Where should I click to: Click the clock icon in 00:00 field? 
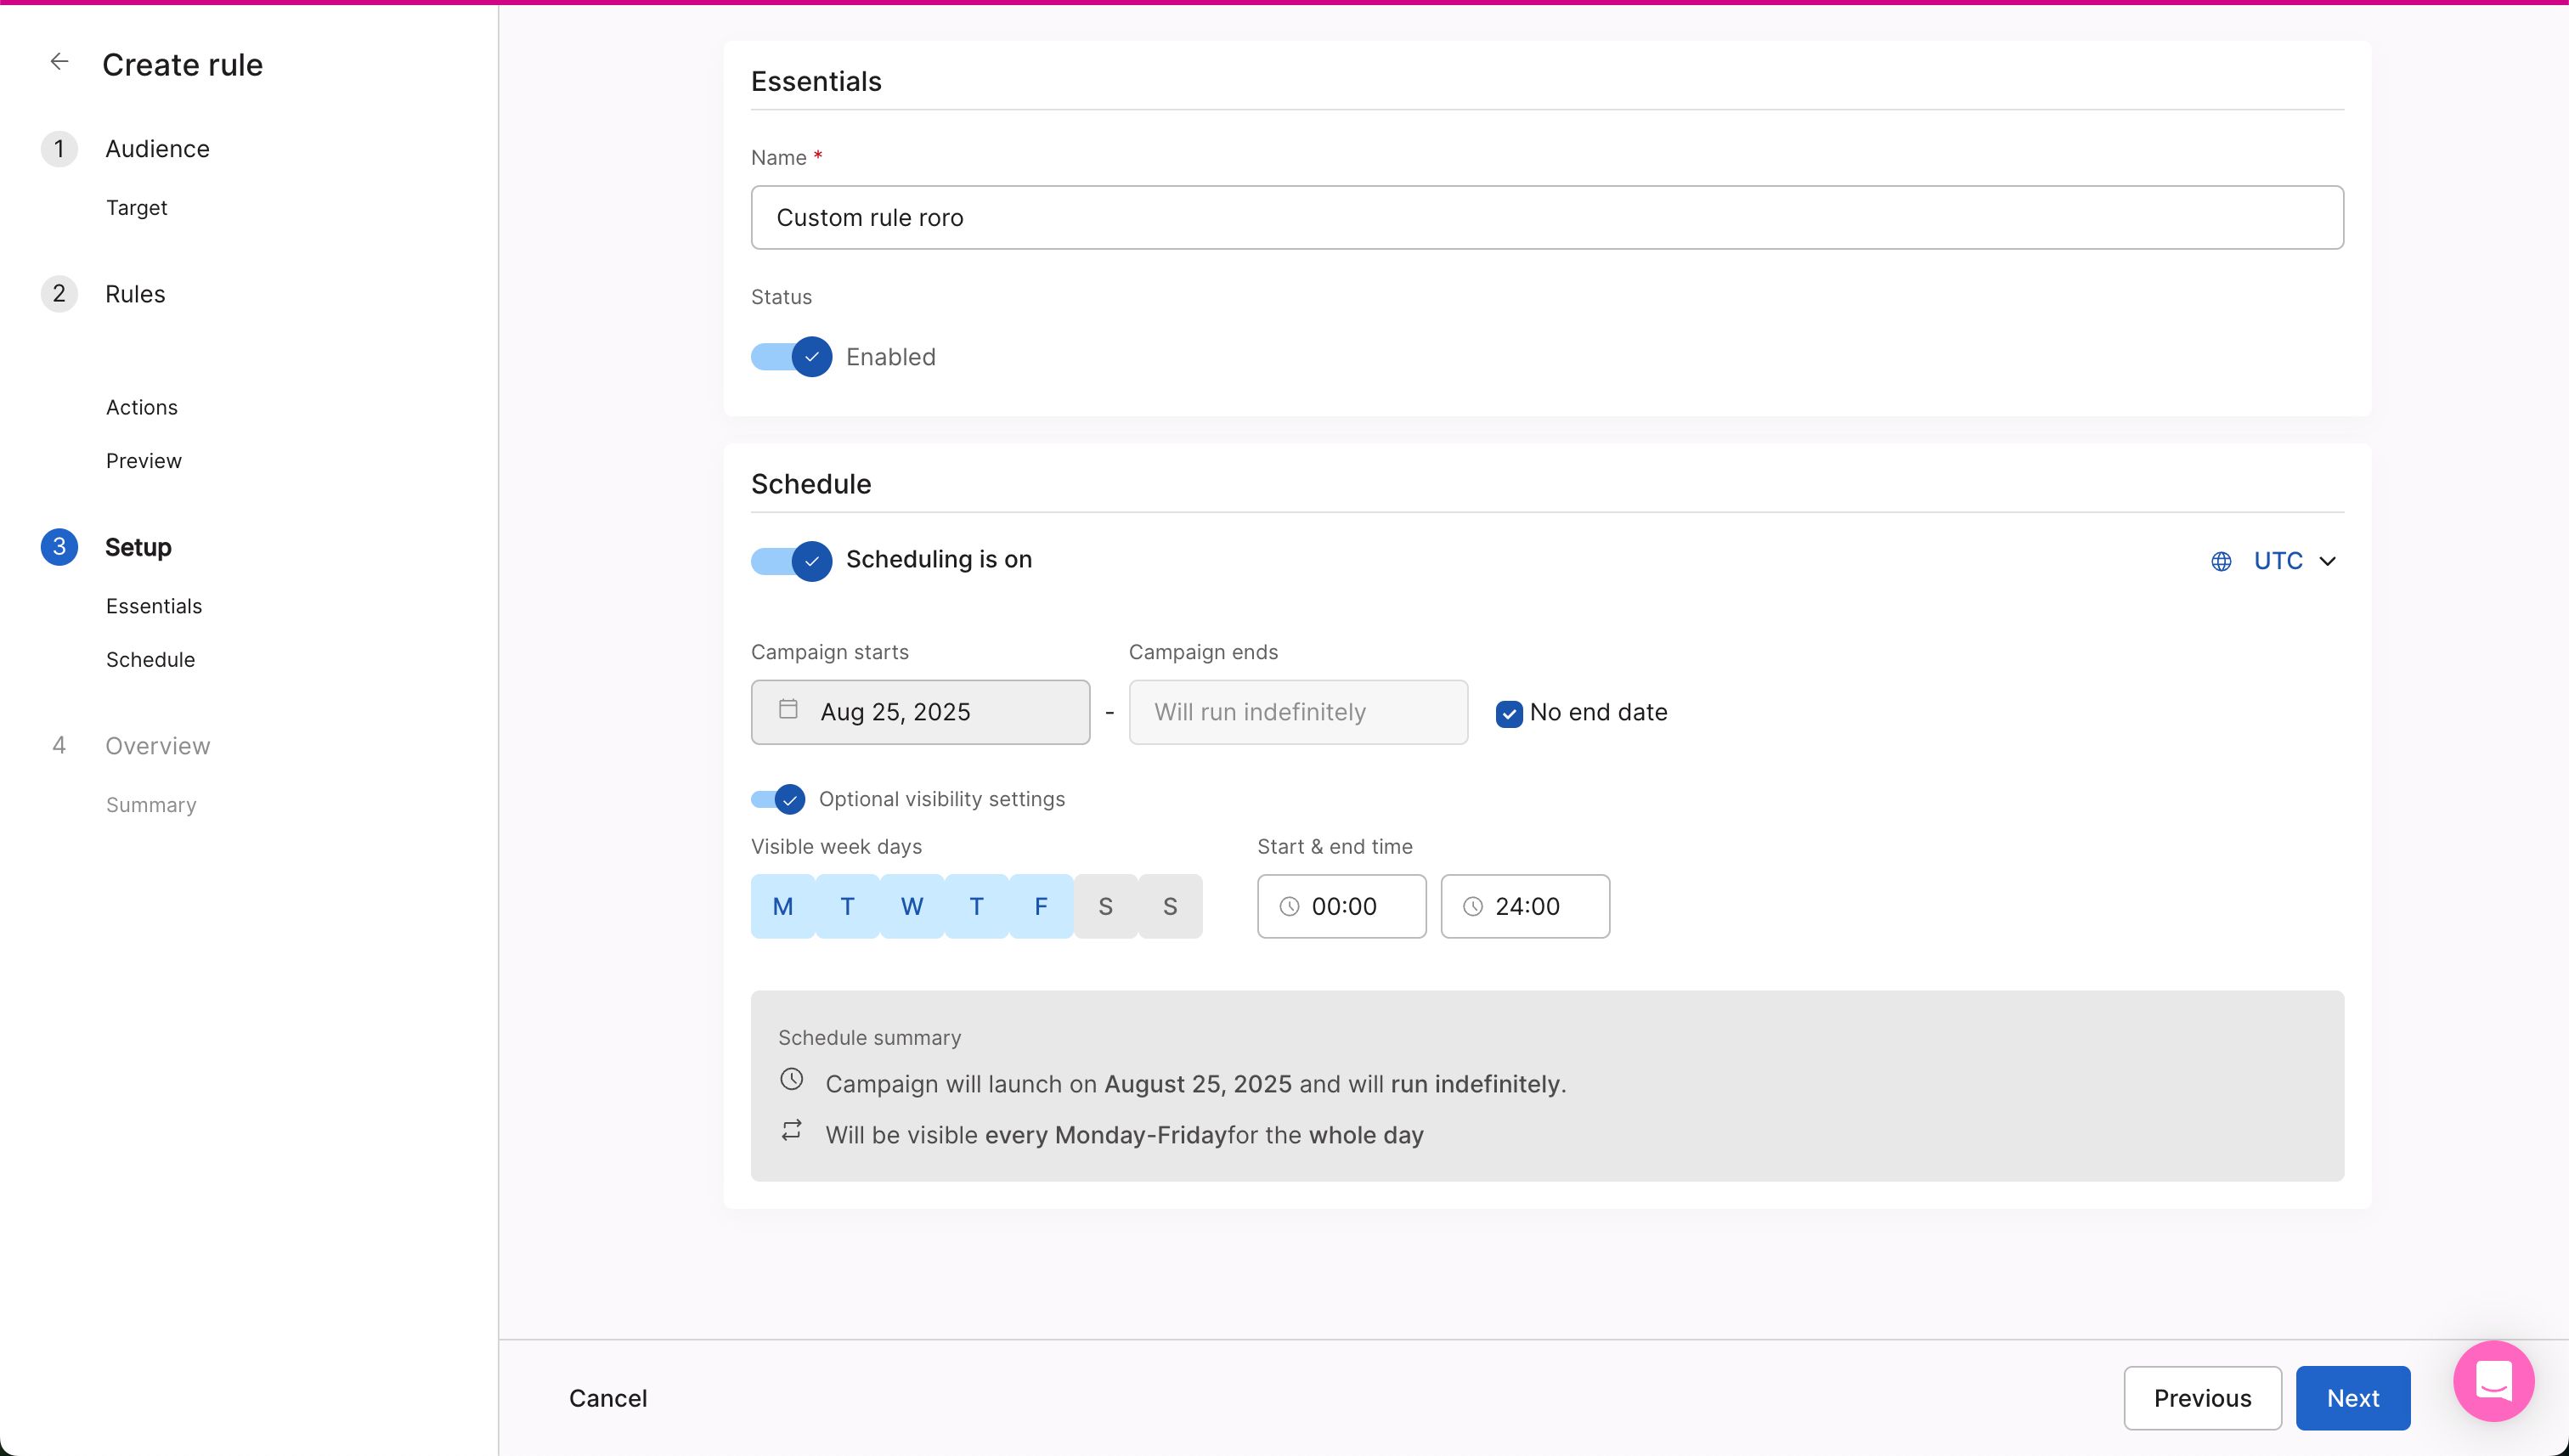tap(1290, 906)
